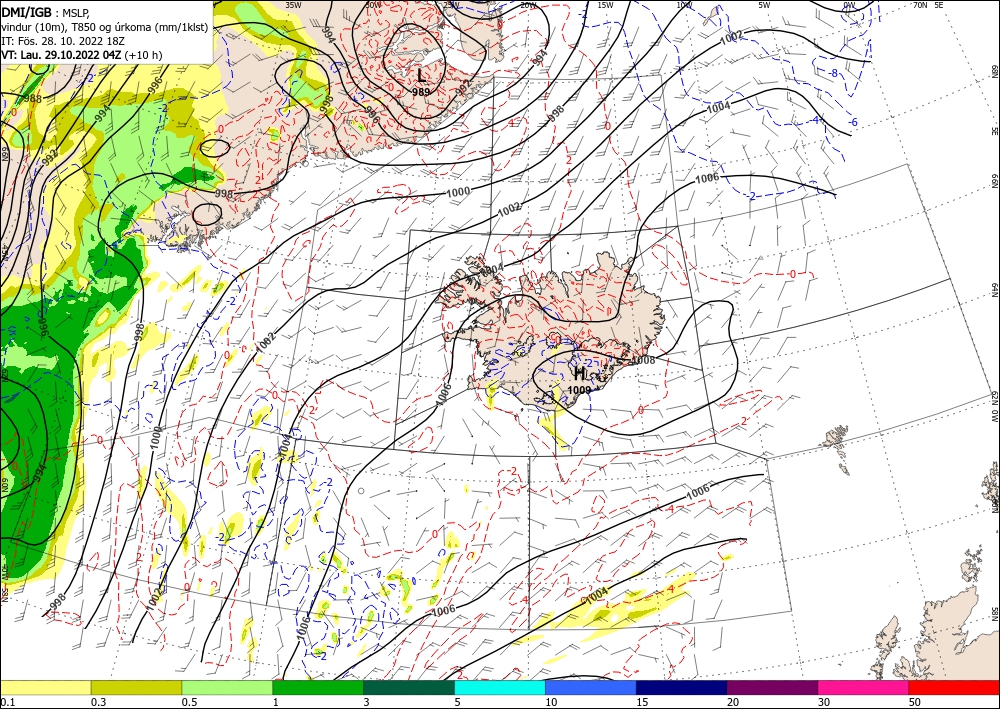Click the '15W' longitude label
Image resolution: width=1000 pixels, height=709 pixels.
coord(605,5)
